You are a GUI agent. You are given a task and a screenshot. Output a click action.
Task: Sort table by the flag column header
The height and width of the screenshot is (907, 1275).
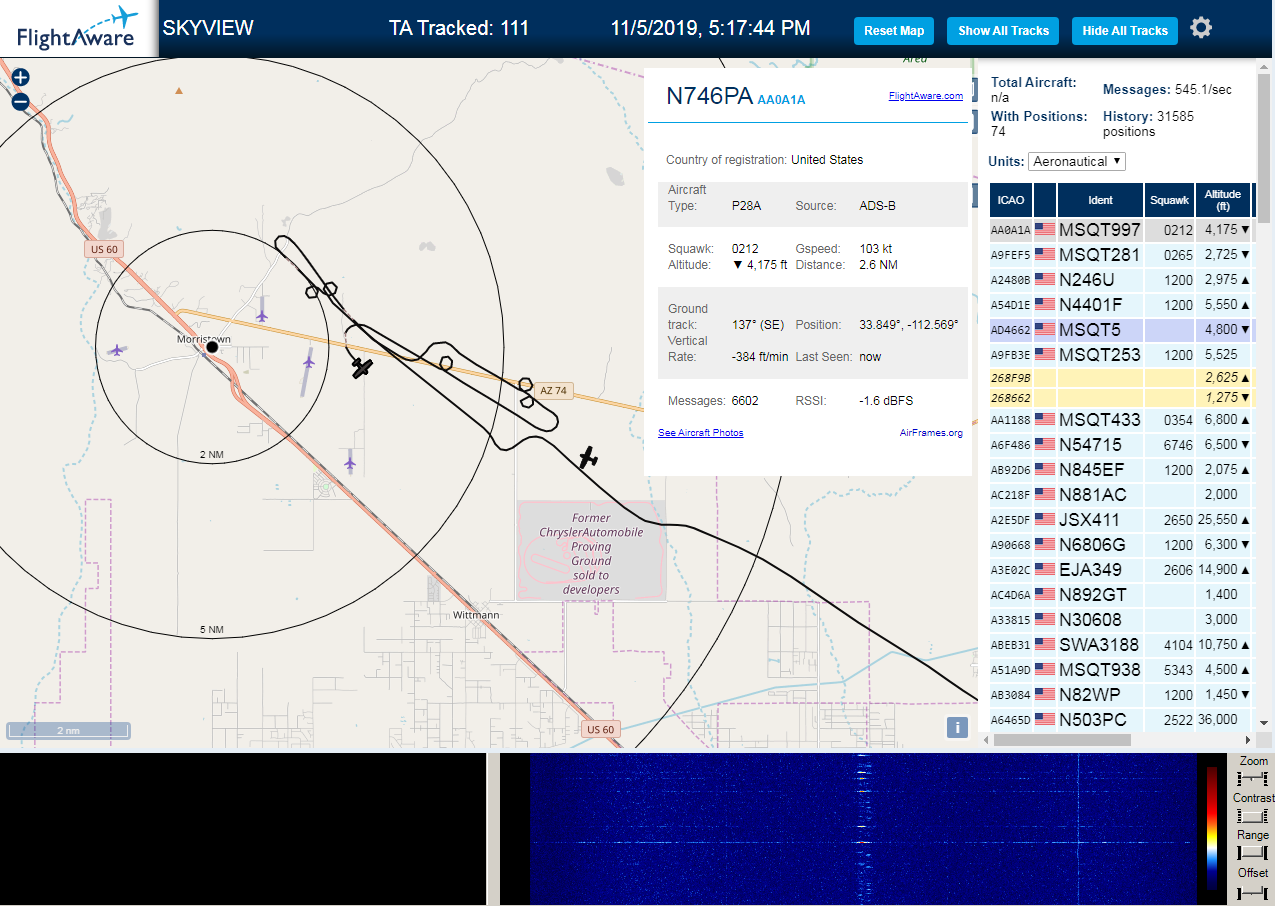tap(1045, 200)
